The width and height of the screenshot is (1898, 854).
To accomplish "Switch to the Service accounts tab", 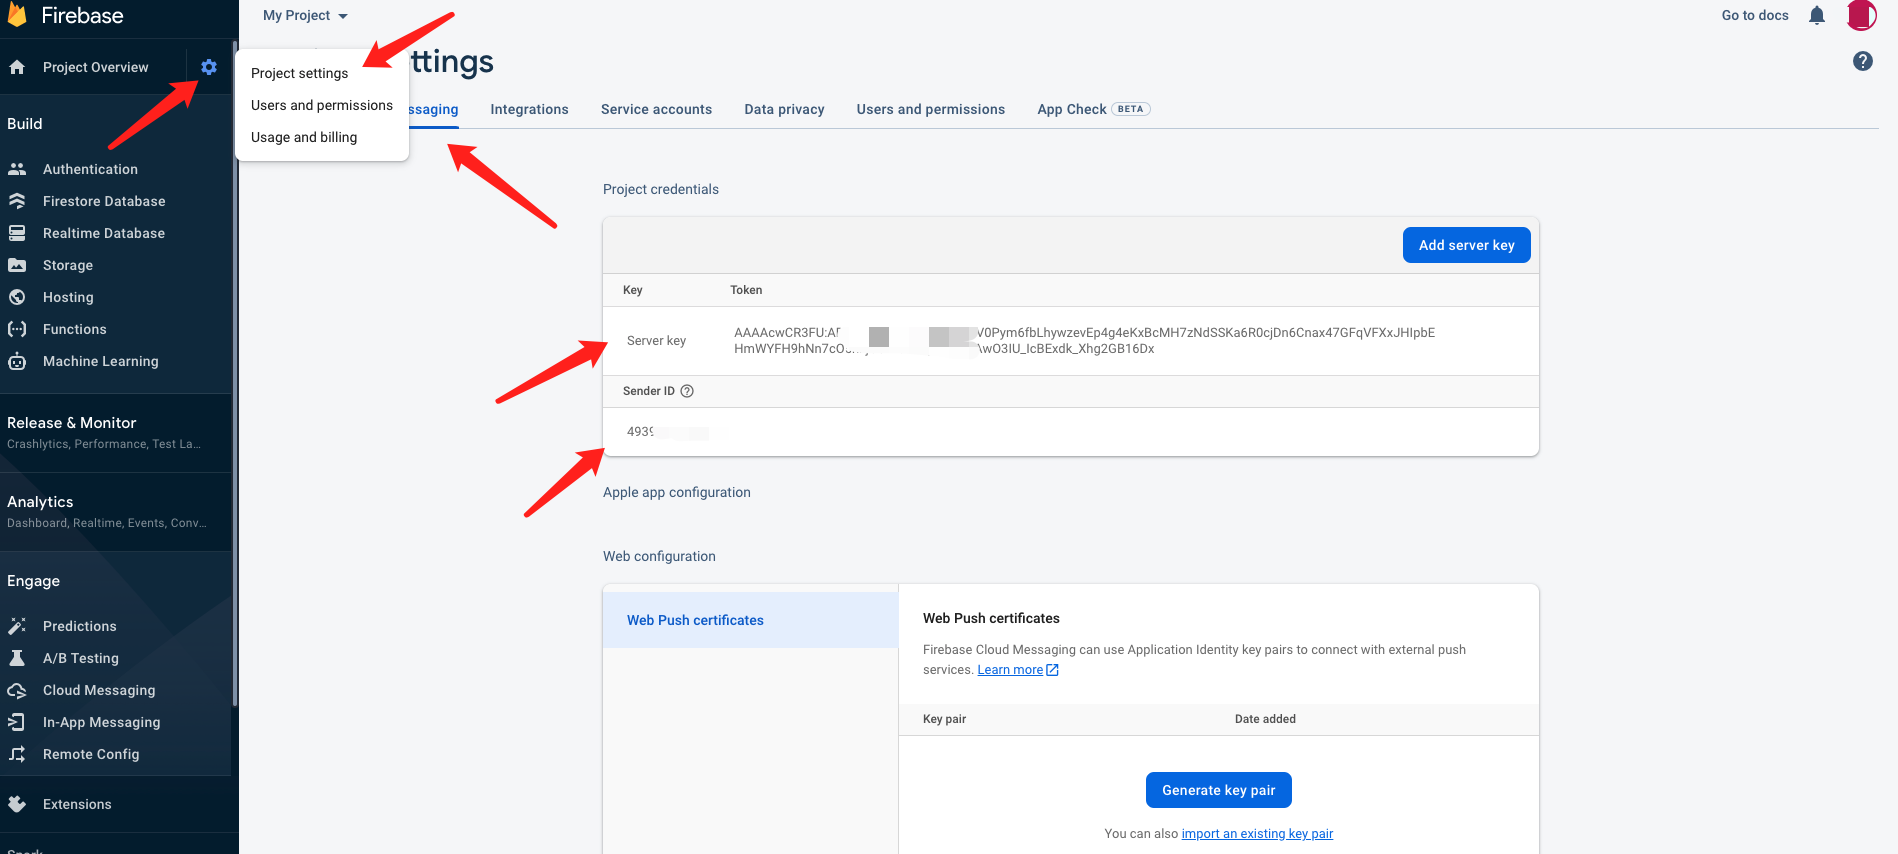I will click(656, 109).
